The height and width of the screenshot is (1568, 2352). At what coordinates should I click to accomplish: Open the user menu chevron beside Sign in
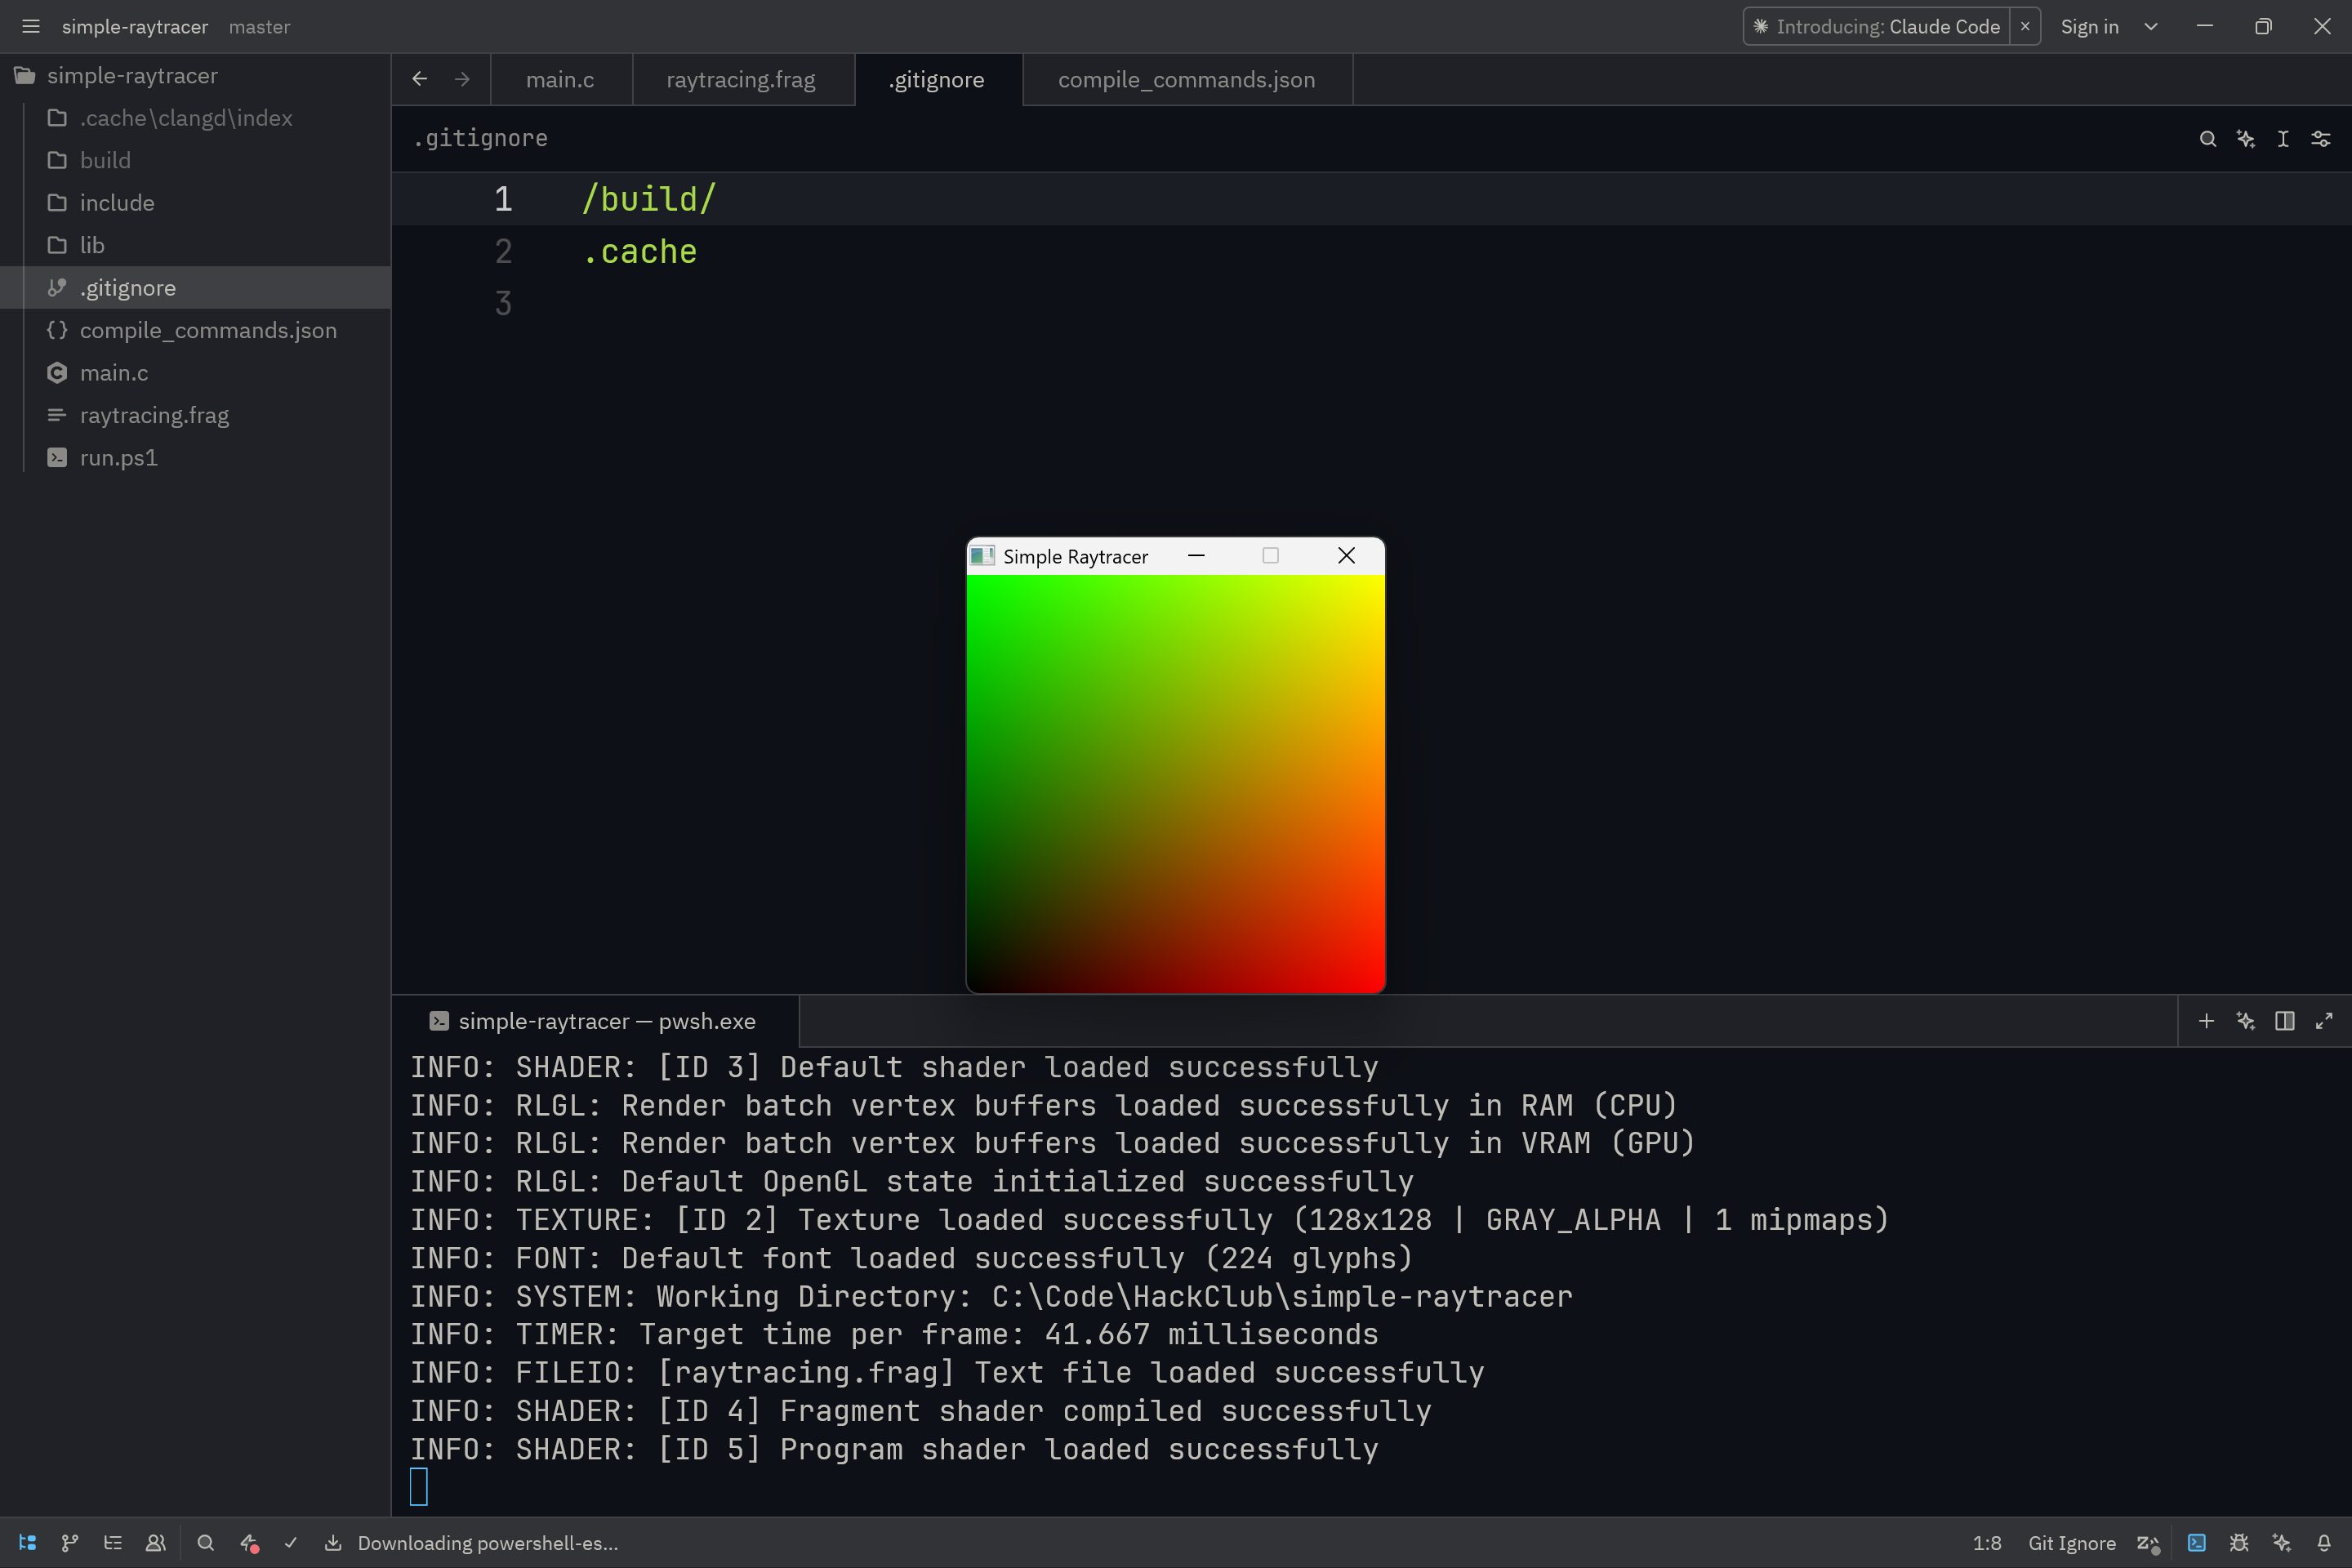coord(2151,27)
